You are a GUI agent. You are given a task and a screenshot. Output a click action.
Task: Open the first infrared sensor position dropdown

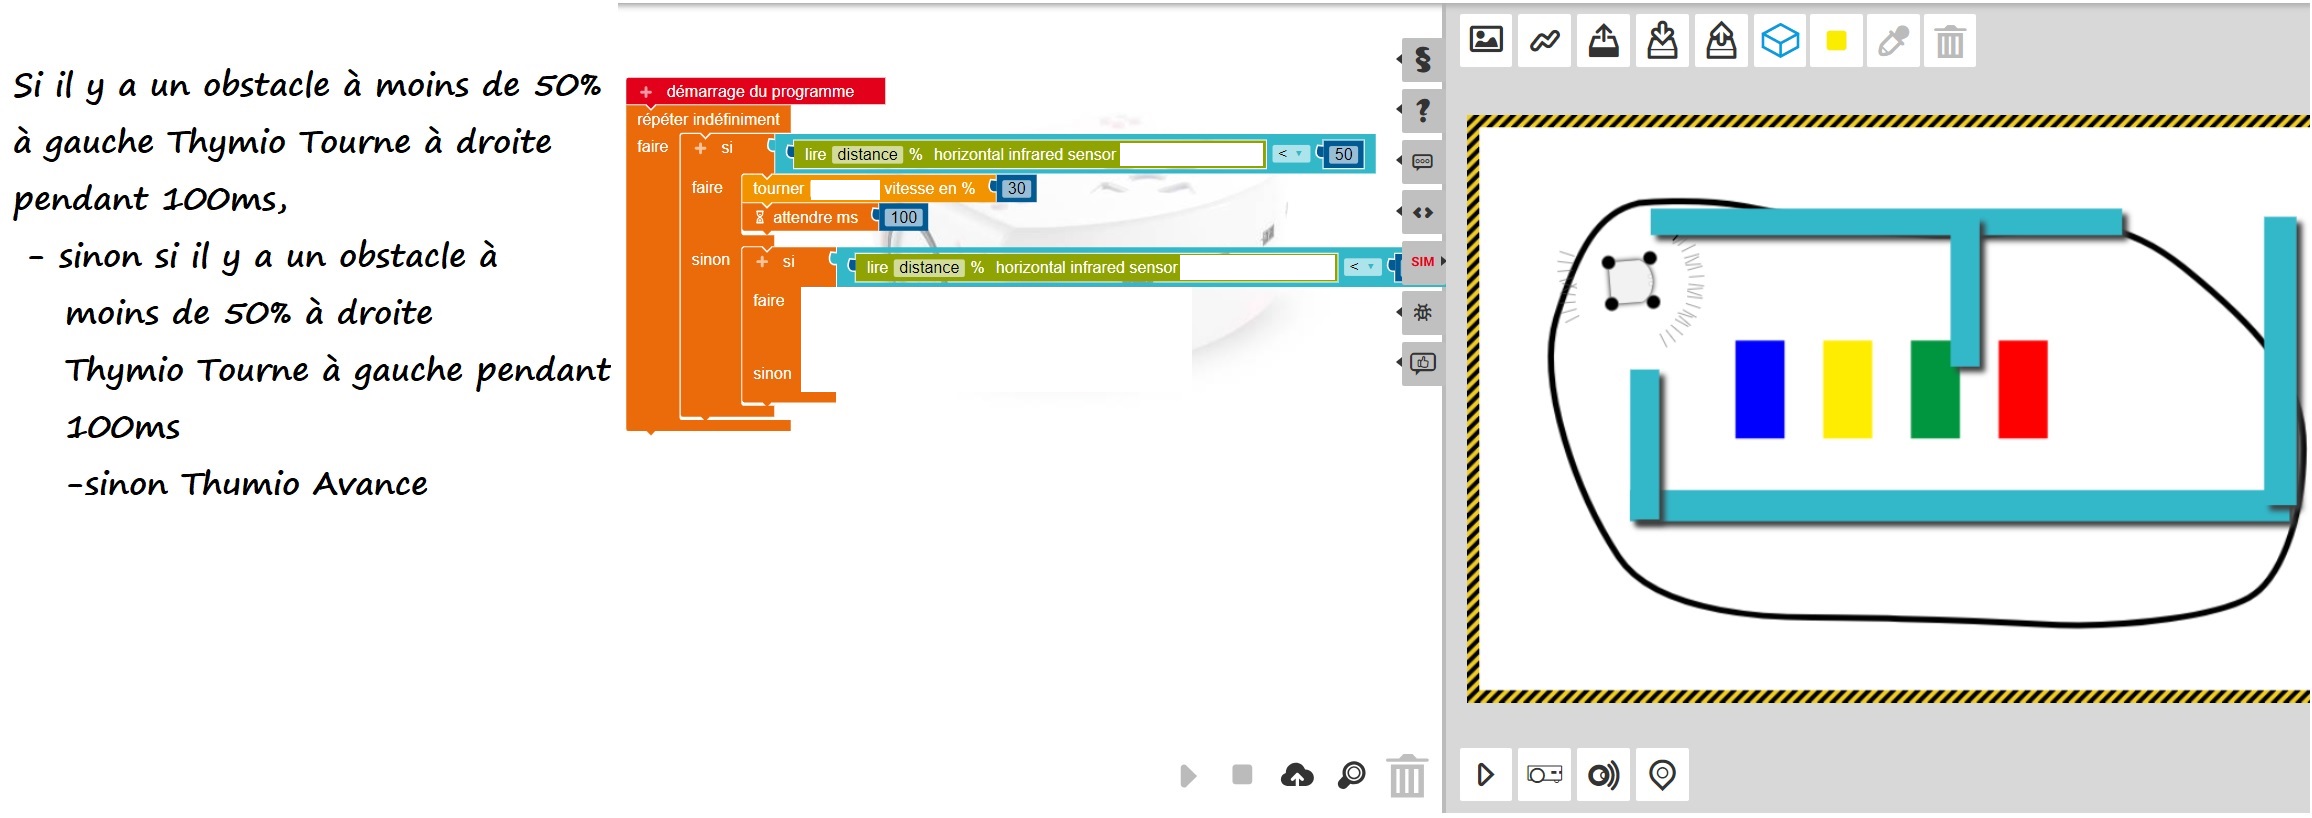click(1192, 154)
